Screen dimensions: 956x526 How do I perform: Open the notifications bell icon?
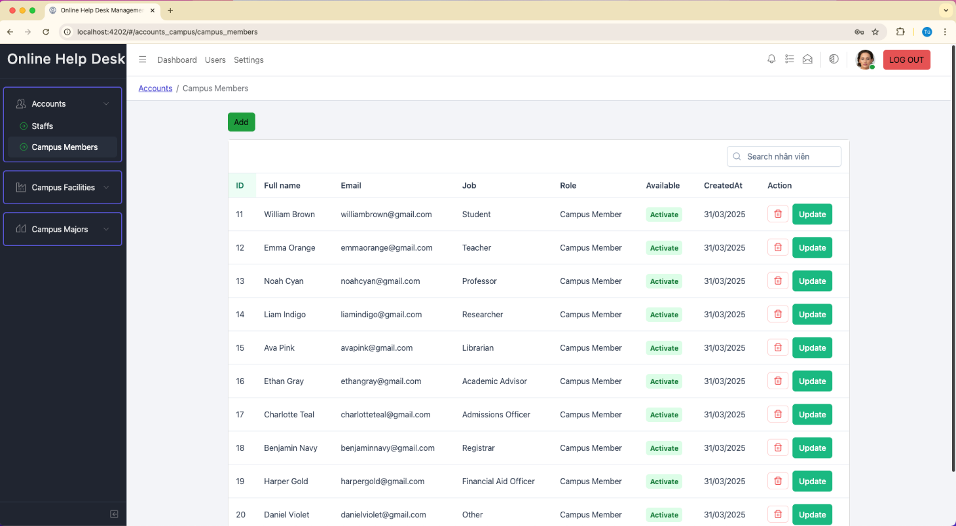pos(771,59)
